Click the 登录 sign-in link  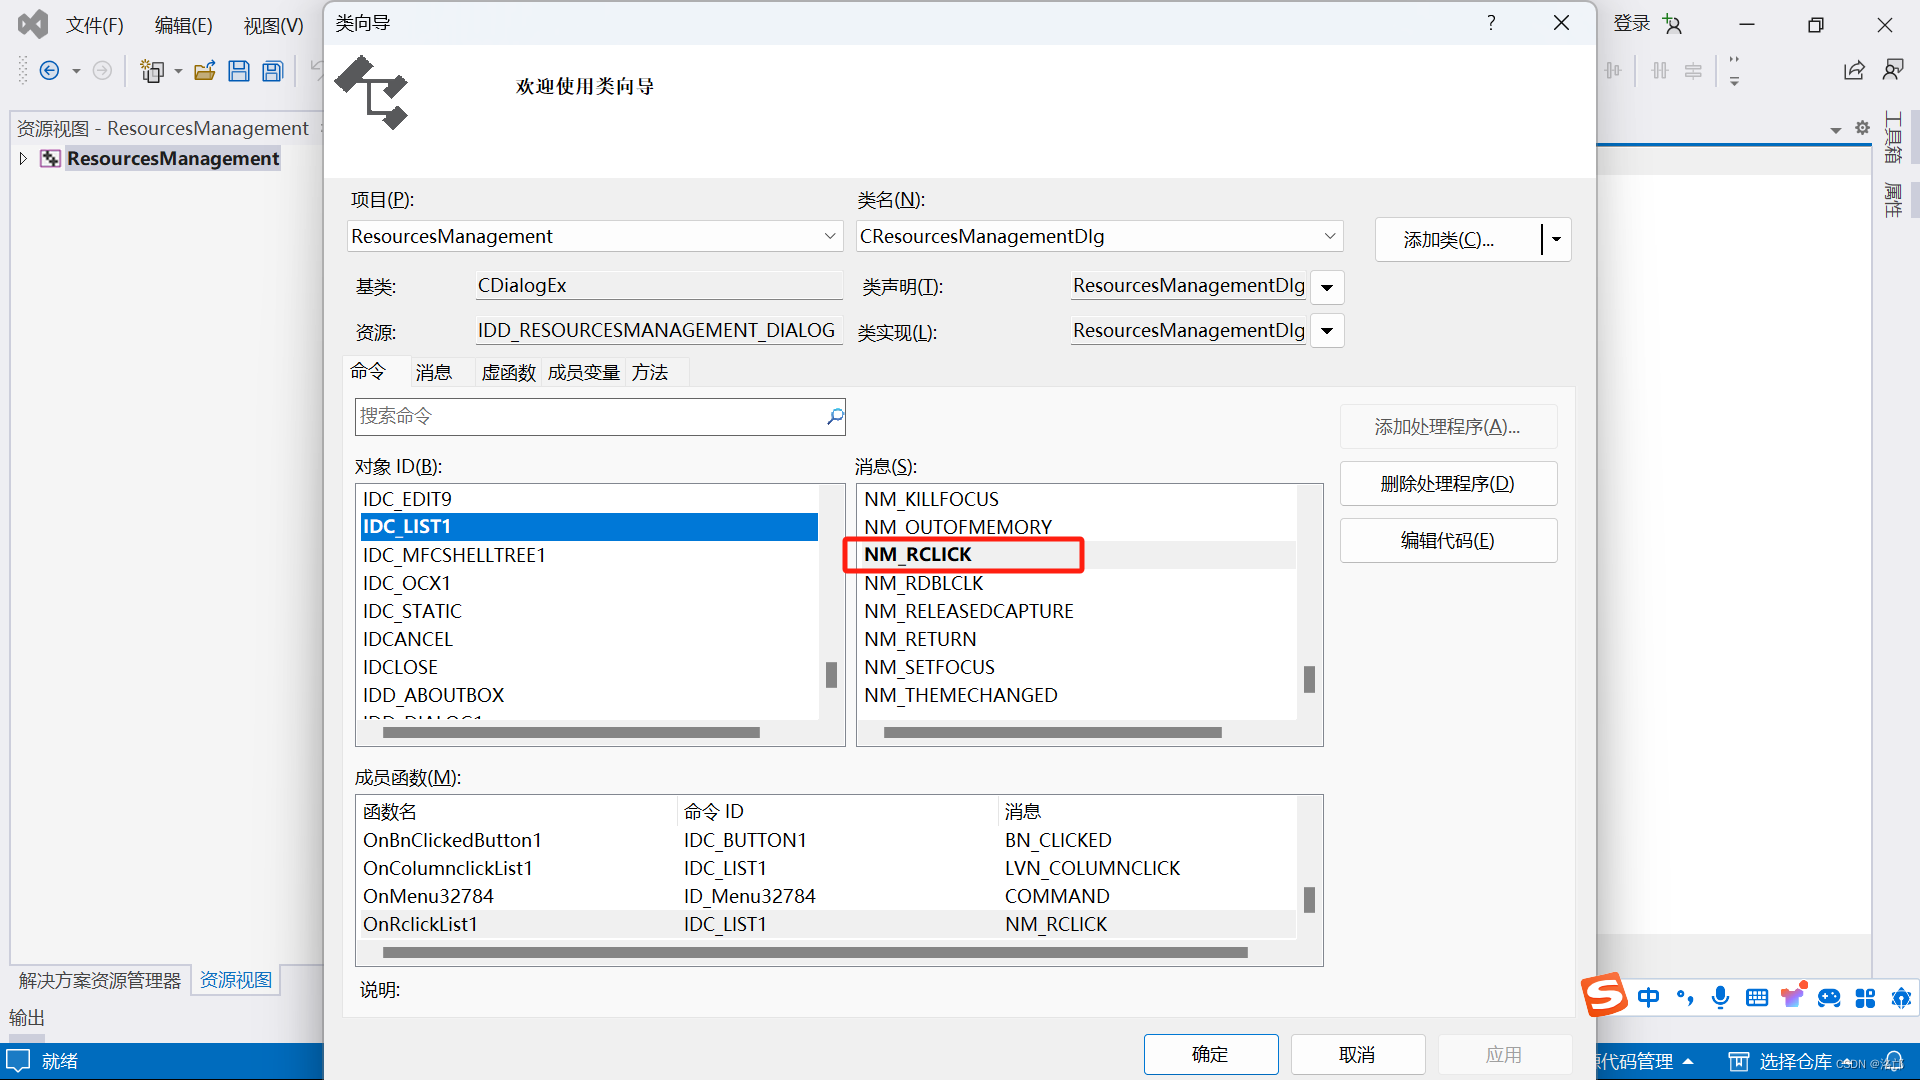[1631, 23]
